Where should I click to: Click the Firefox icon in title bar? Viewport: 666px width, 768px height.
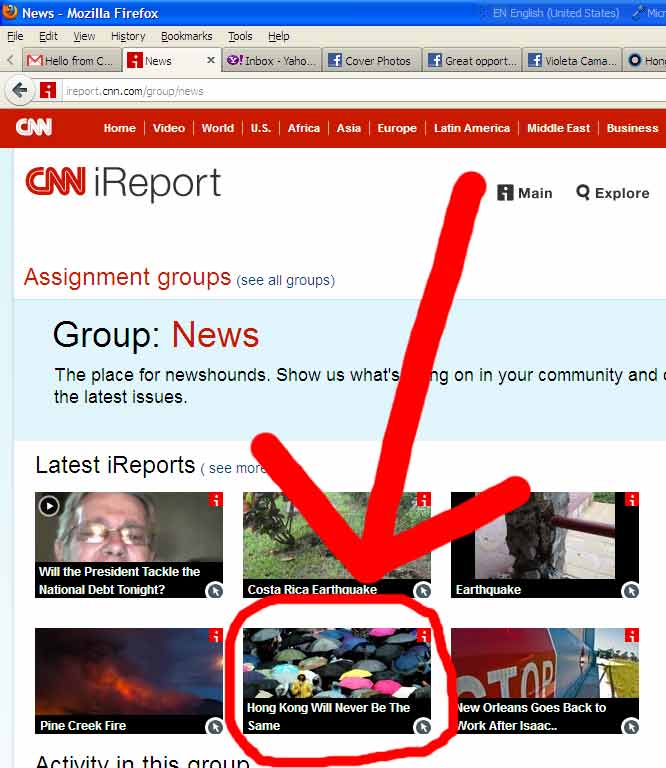tap(9, 12)
